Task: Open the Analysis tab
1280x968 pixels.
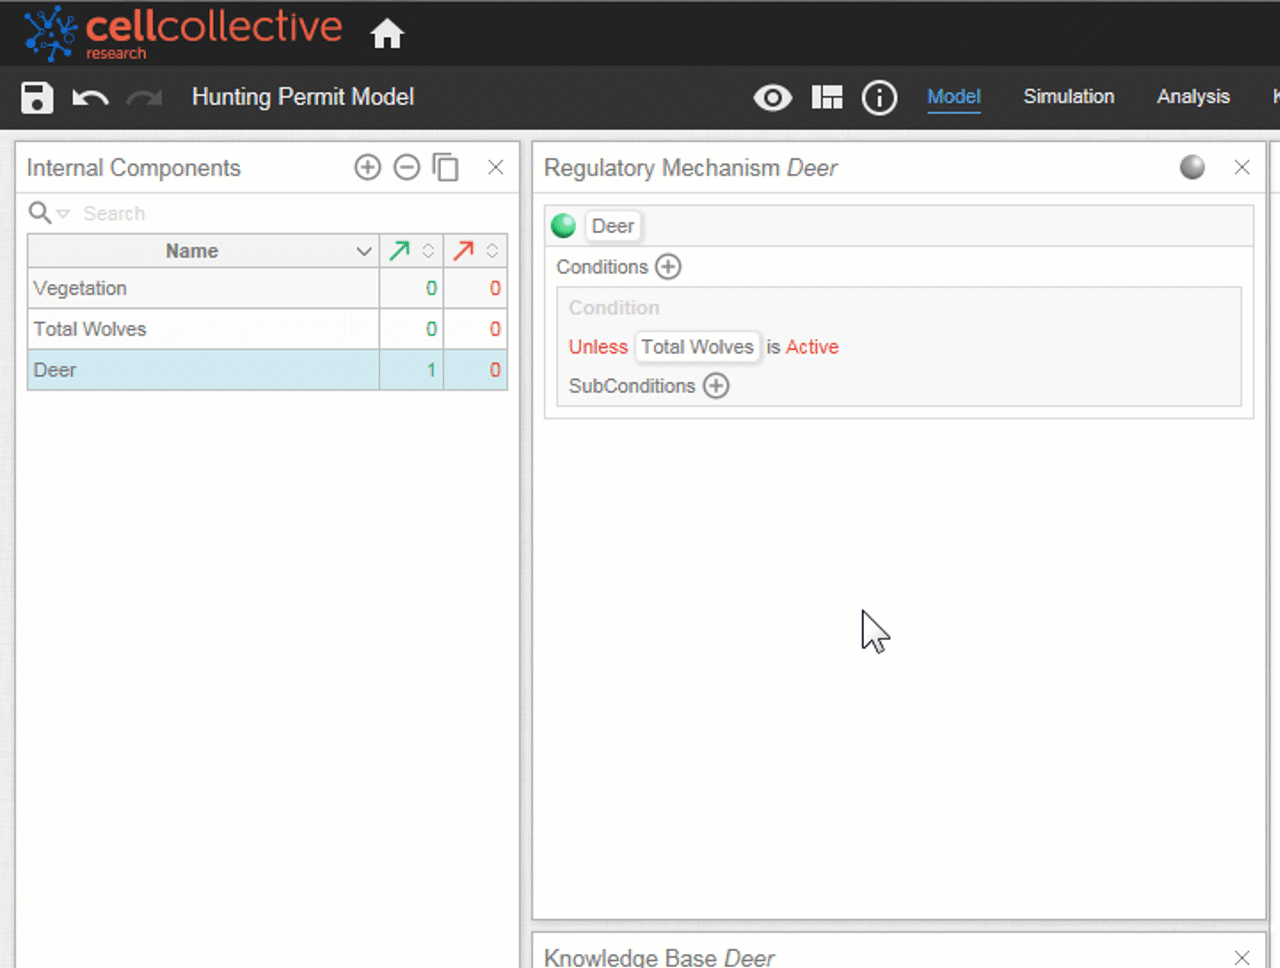Action: pos(1193,97)
